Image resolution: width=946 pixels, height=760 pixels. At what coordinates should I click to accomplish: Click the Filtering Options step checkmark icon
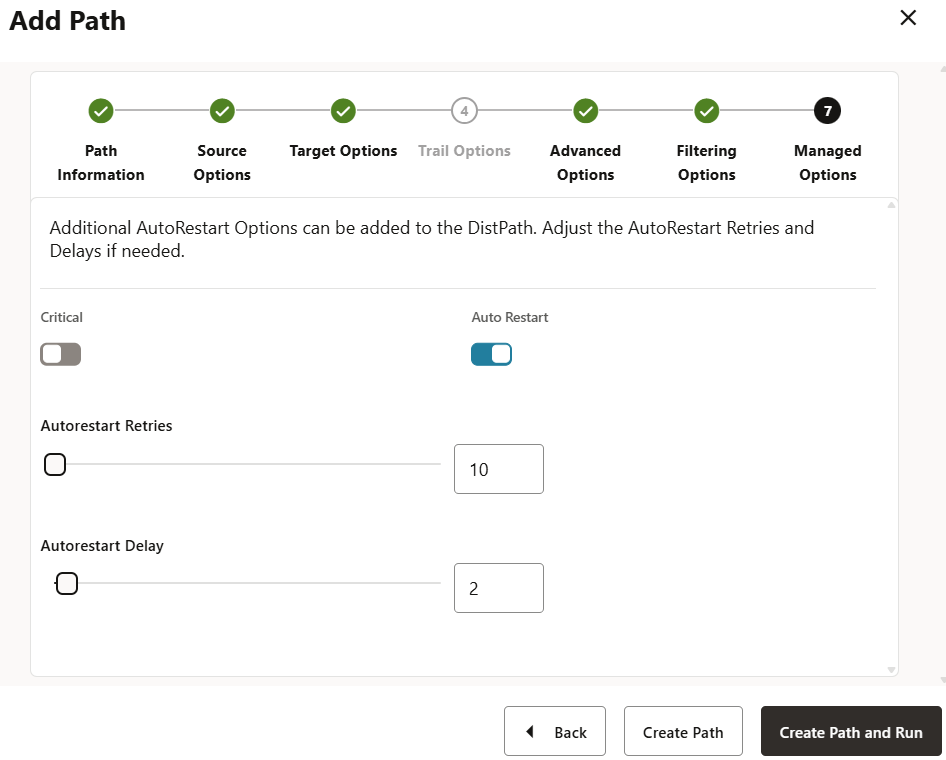tap(707, 111)
